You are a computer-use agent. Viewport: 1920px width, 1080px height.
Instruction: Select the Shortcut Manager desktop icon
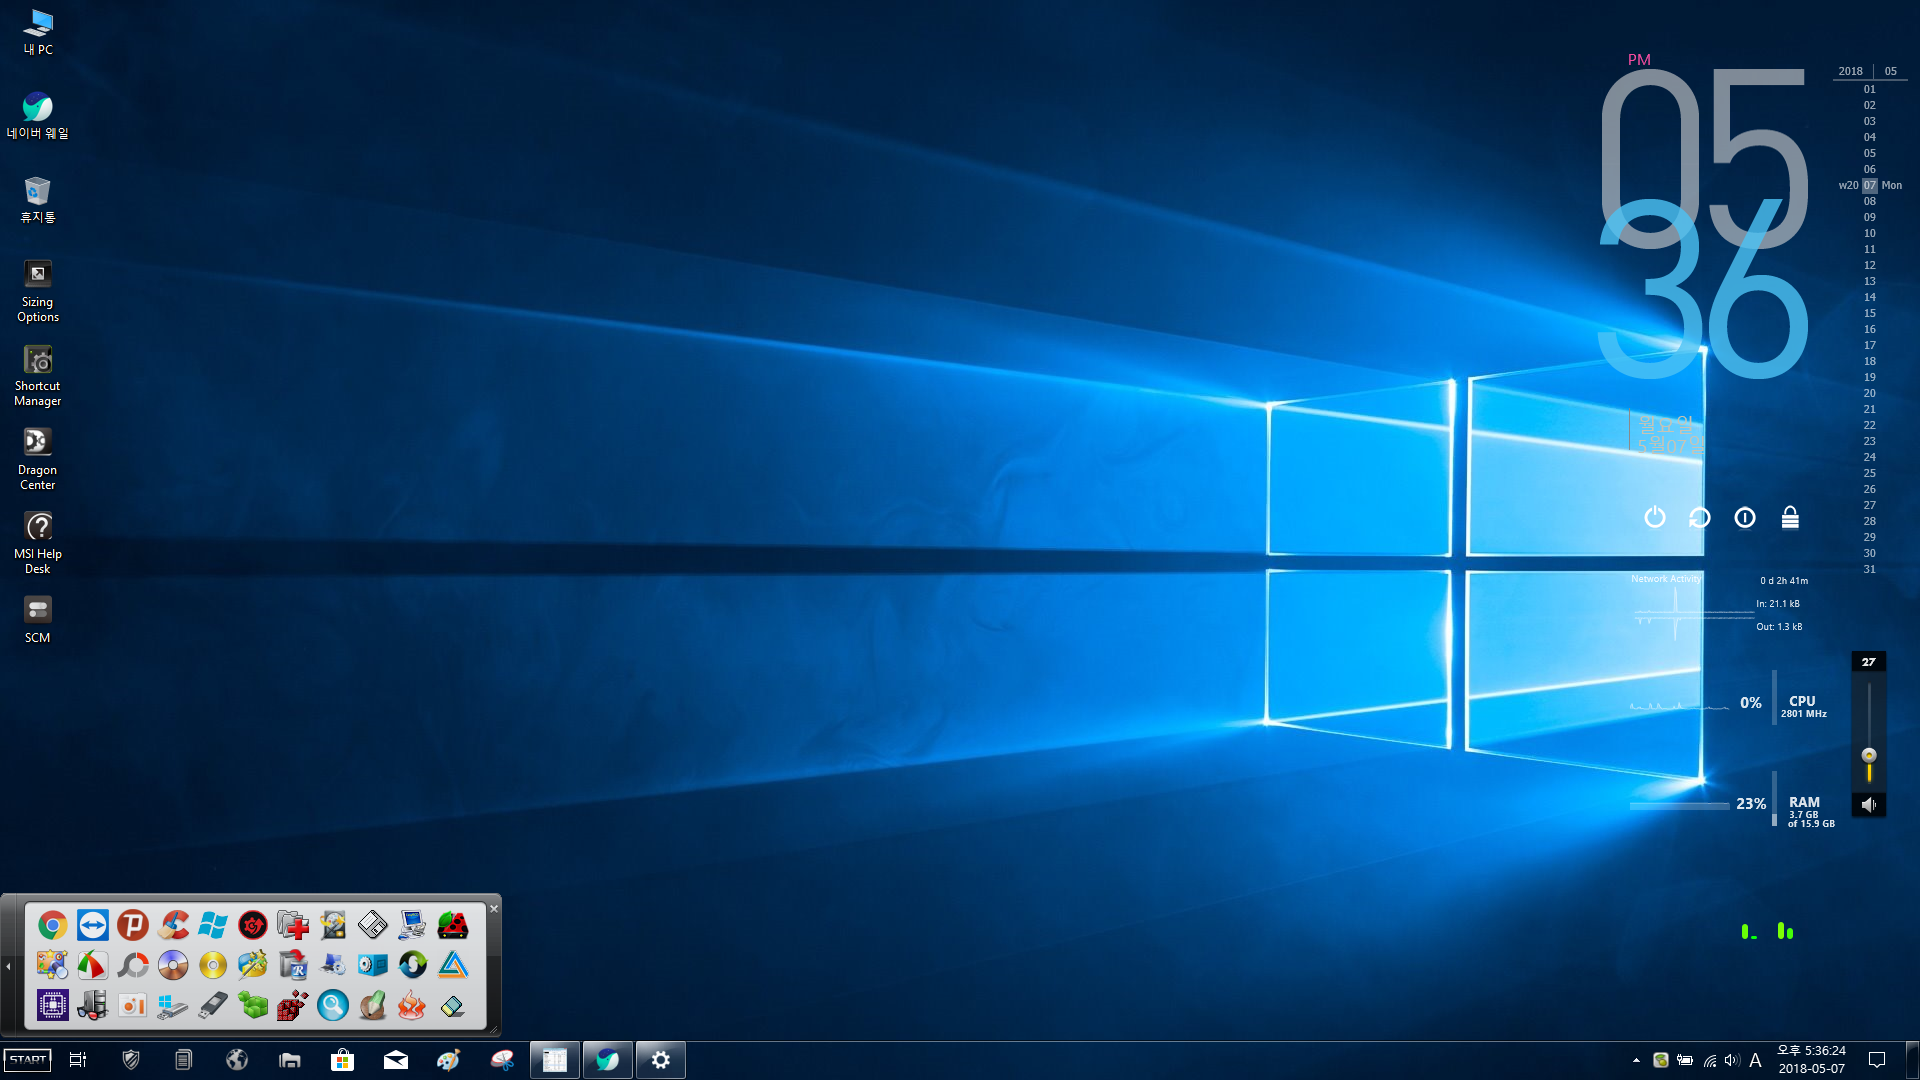38,375
